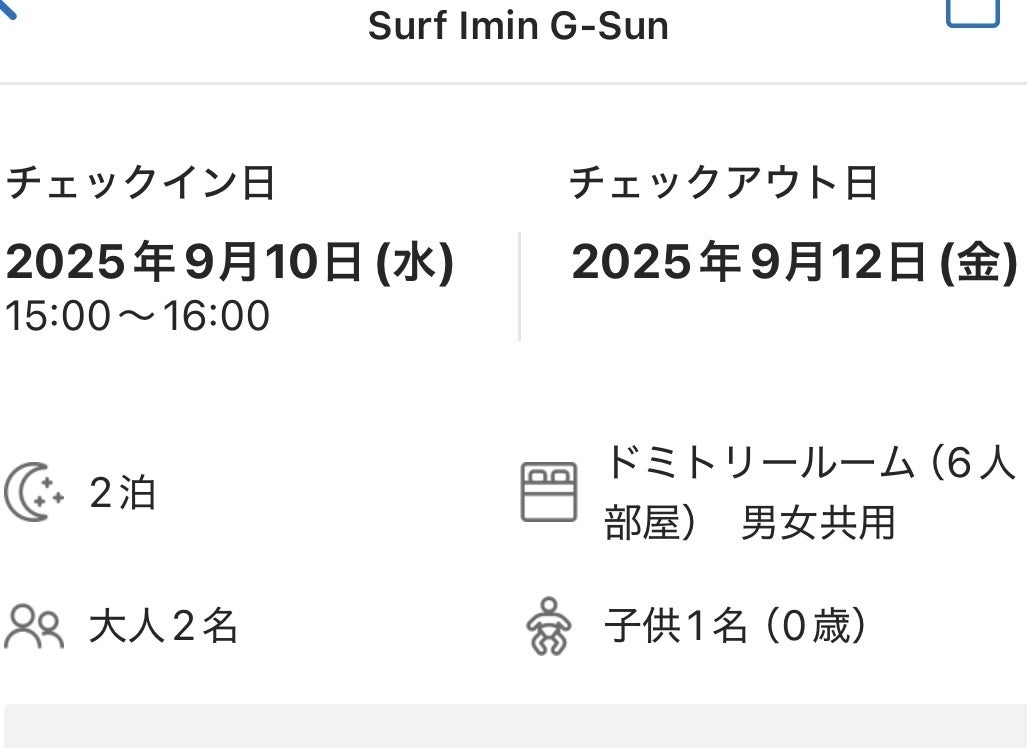The image size is (1027, 748).
Task: Tap the 2泊 nights text
Action: click(x=122, y=494)
